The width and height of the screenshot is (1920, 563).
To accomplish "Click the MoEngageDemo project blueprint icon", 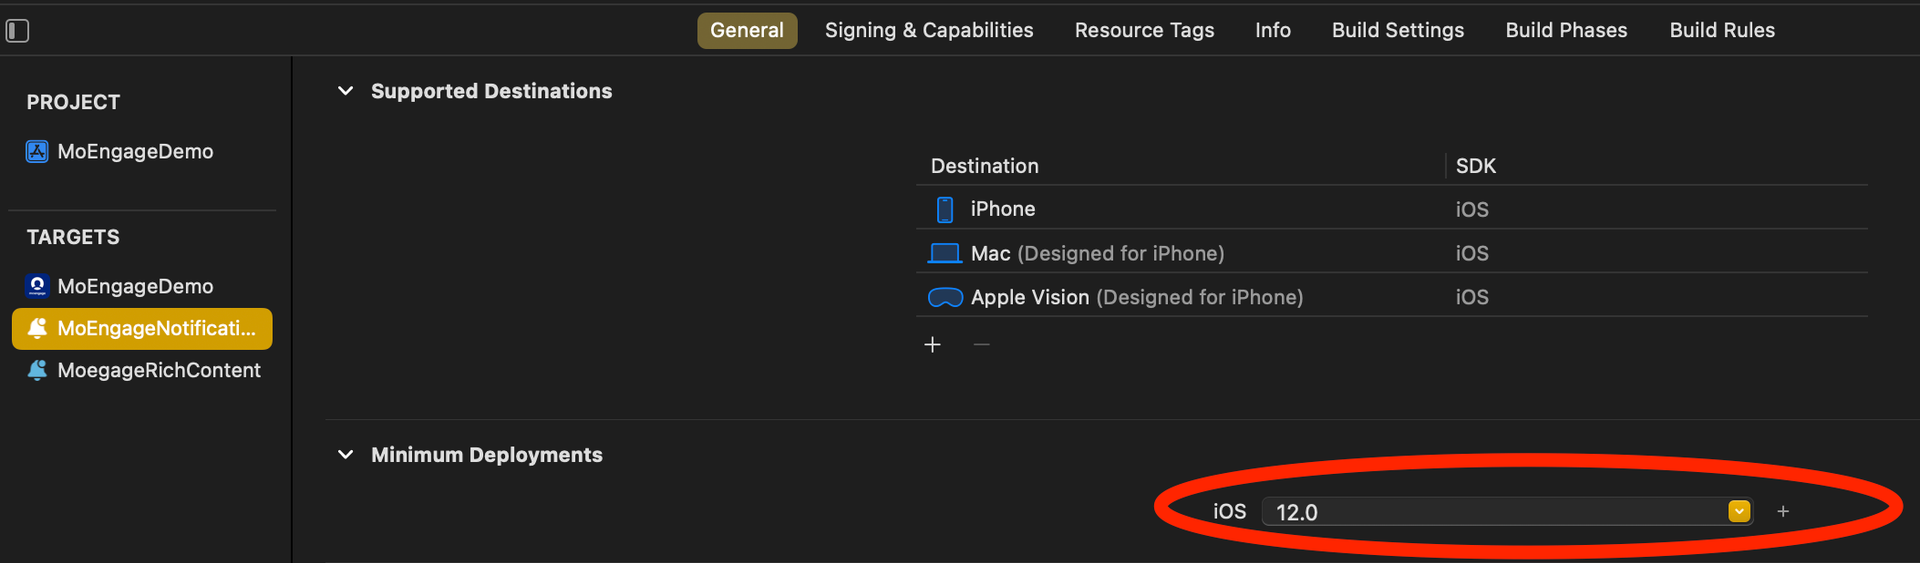I will pos(37,152).
